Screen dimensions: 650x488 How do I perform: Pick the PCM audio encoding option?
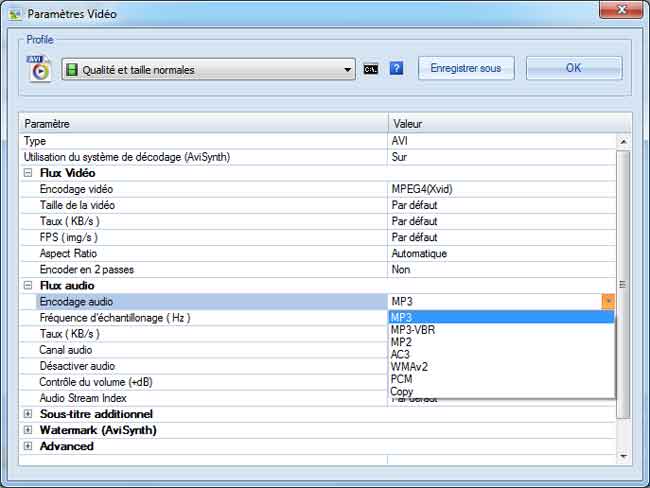pos(401,380)
